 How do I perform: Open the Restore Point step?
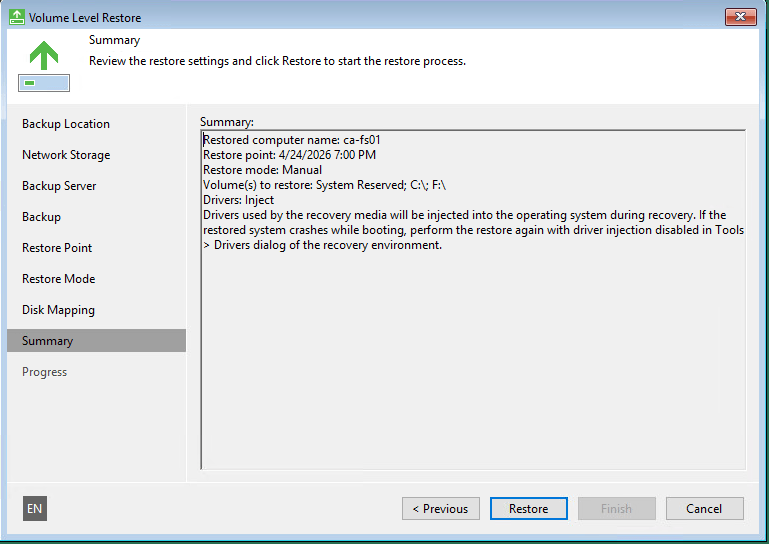pyautogui.click(x=57, y=248)
